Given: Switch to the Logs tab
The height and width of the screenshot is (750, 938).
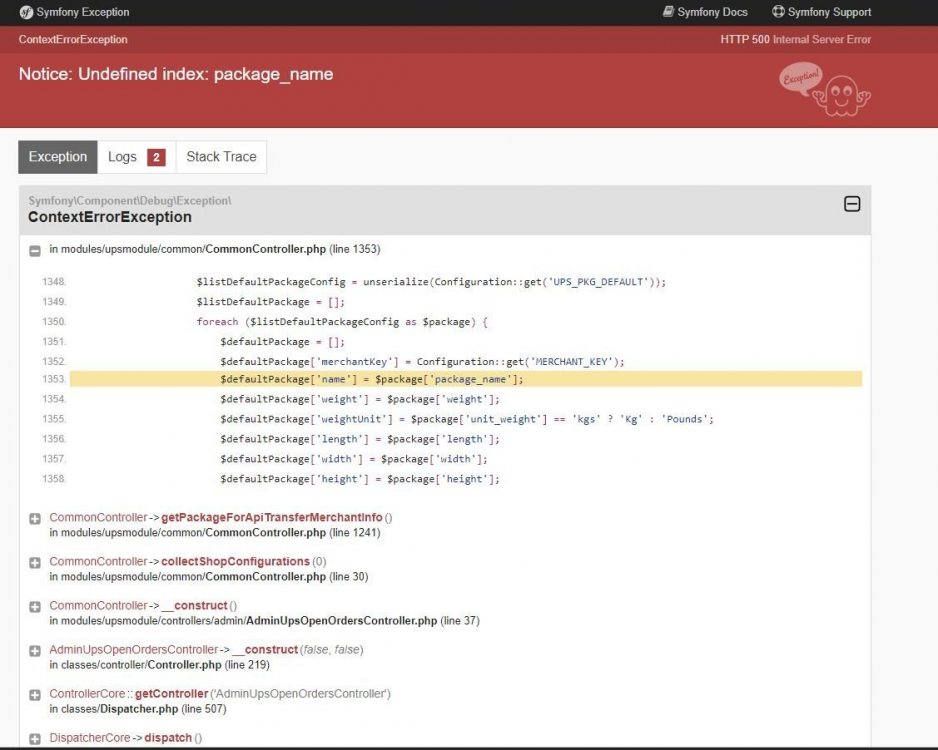Looking at the screenshot, I should [x=136, y=157].
